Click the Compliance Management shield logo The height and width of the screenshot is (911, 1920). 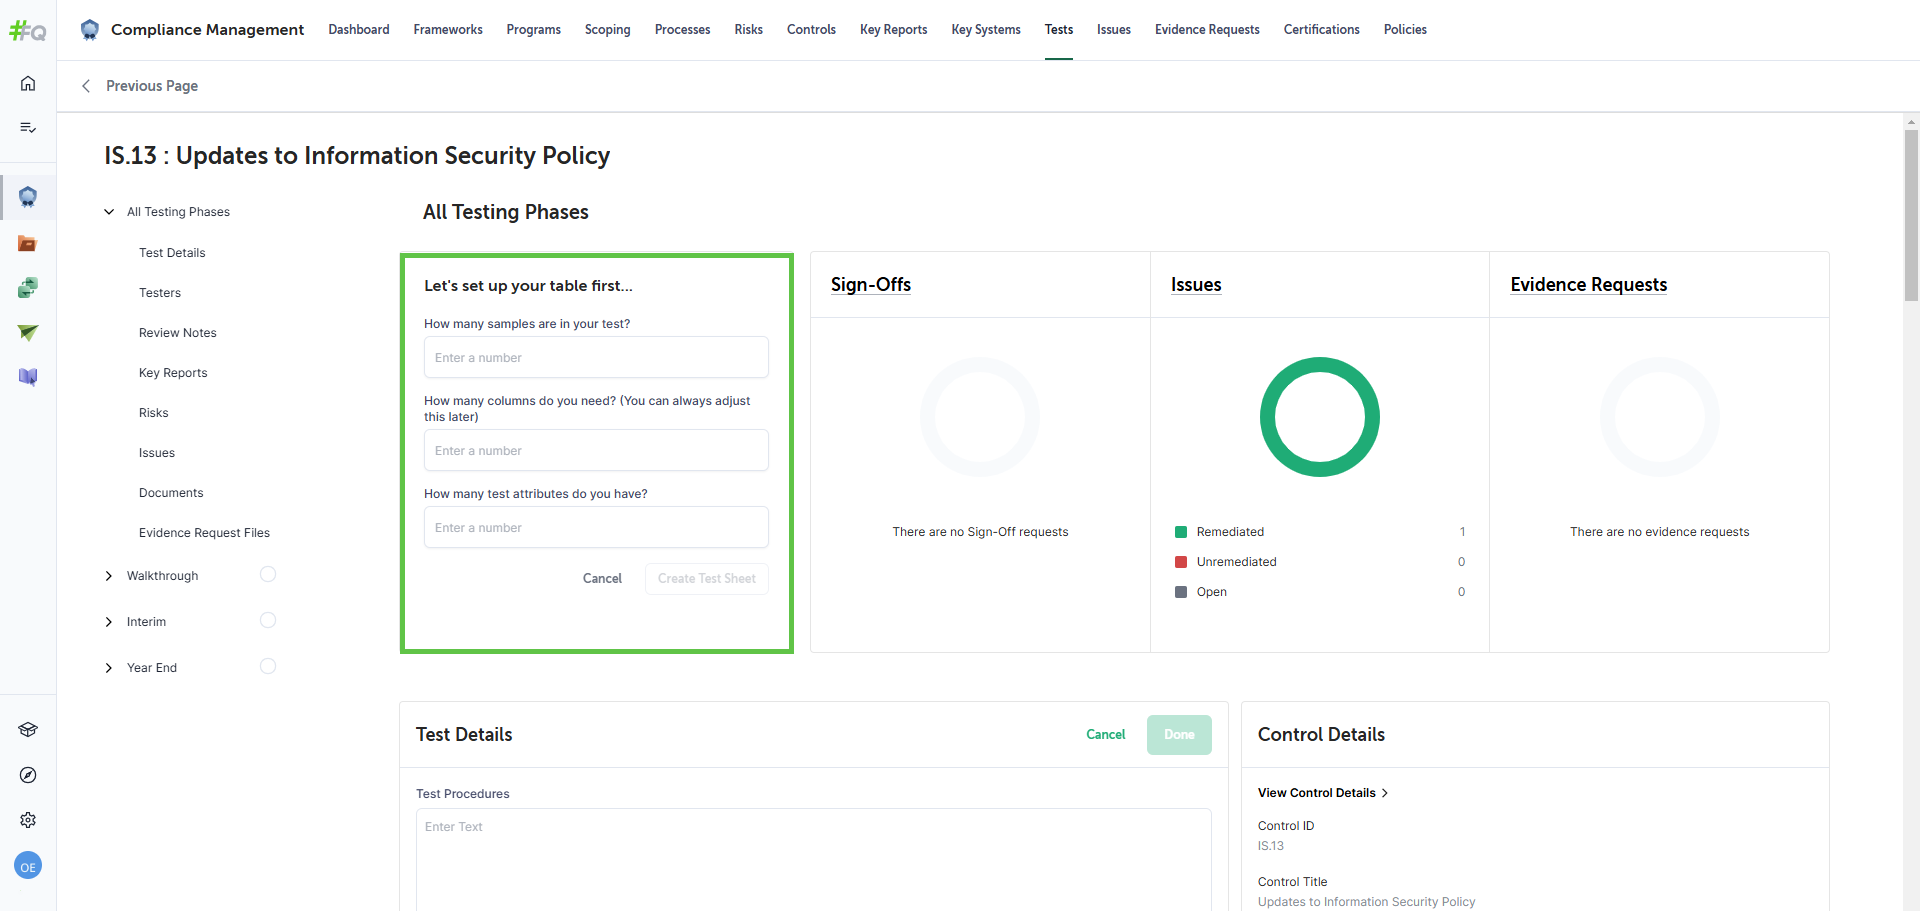coord(90,30)
